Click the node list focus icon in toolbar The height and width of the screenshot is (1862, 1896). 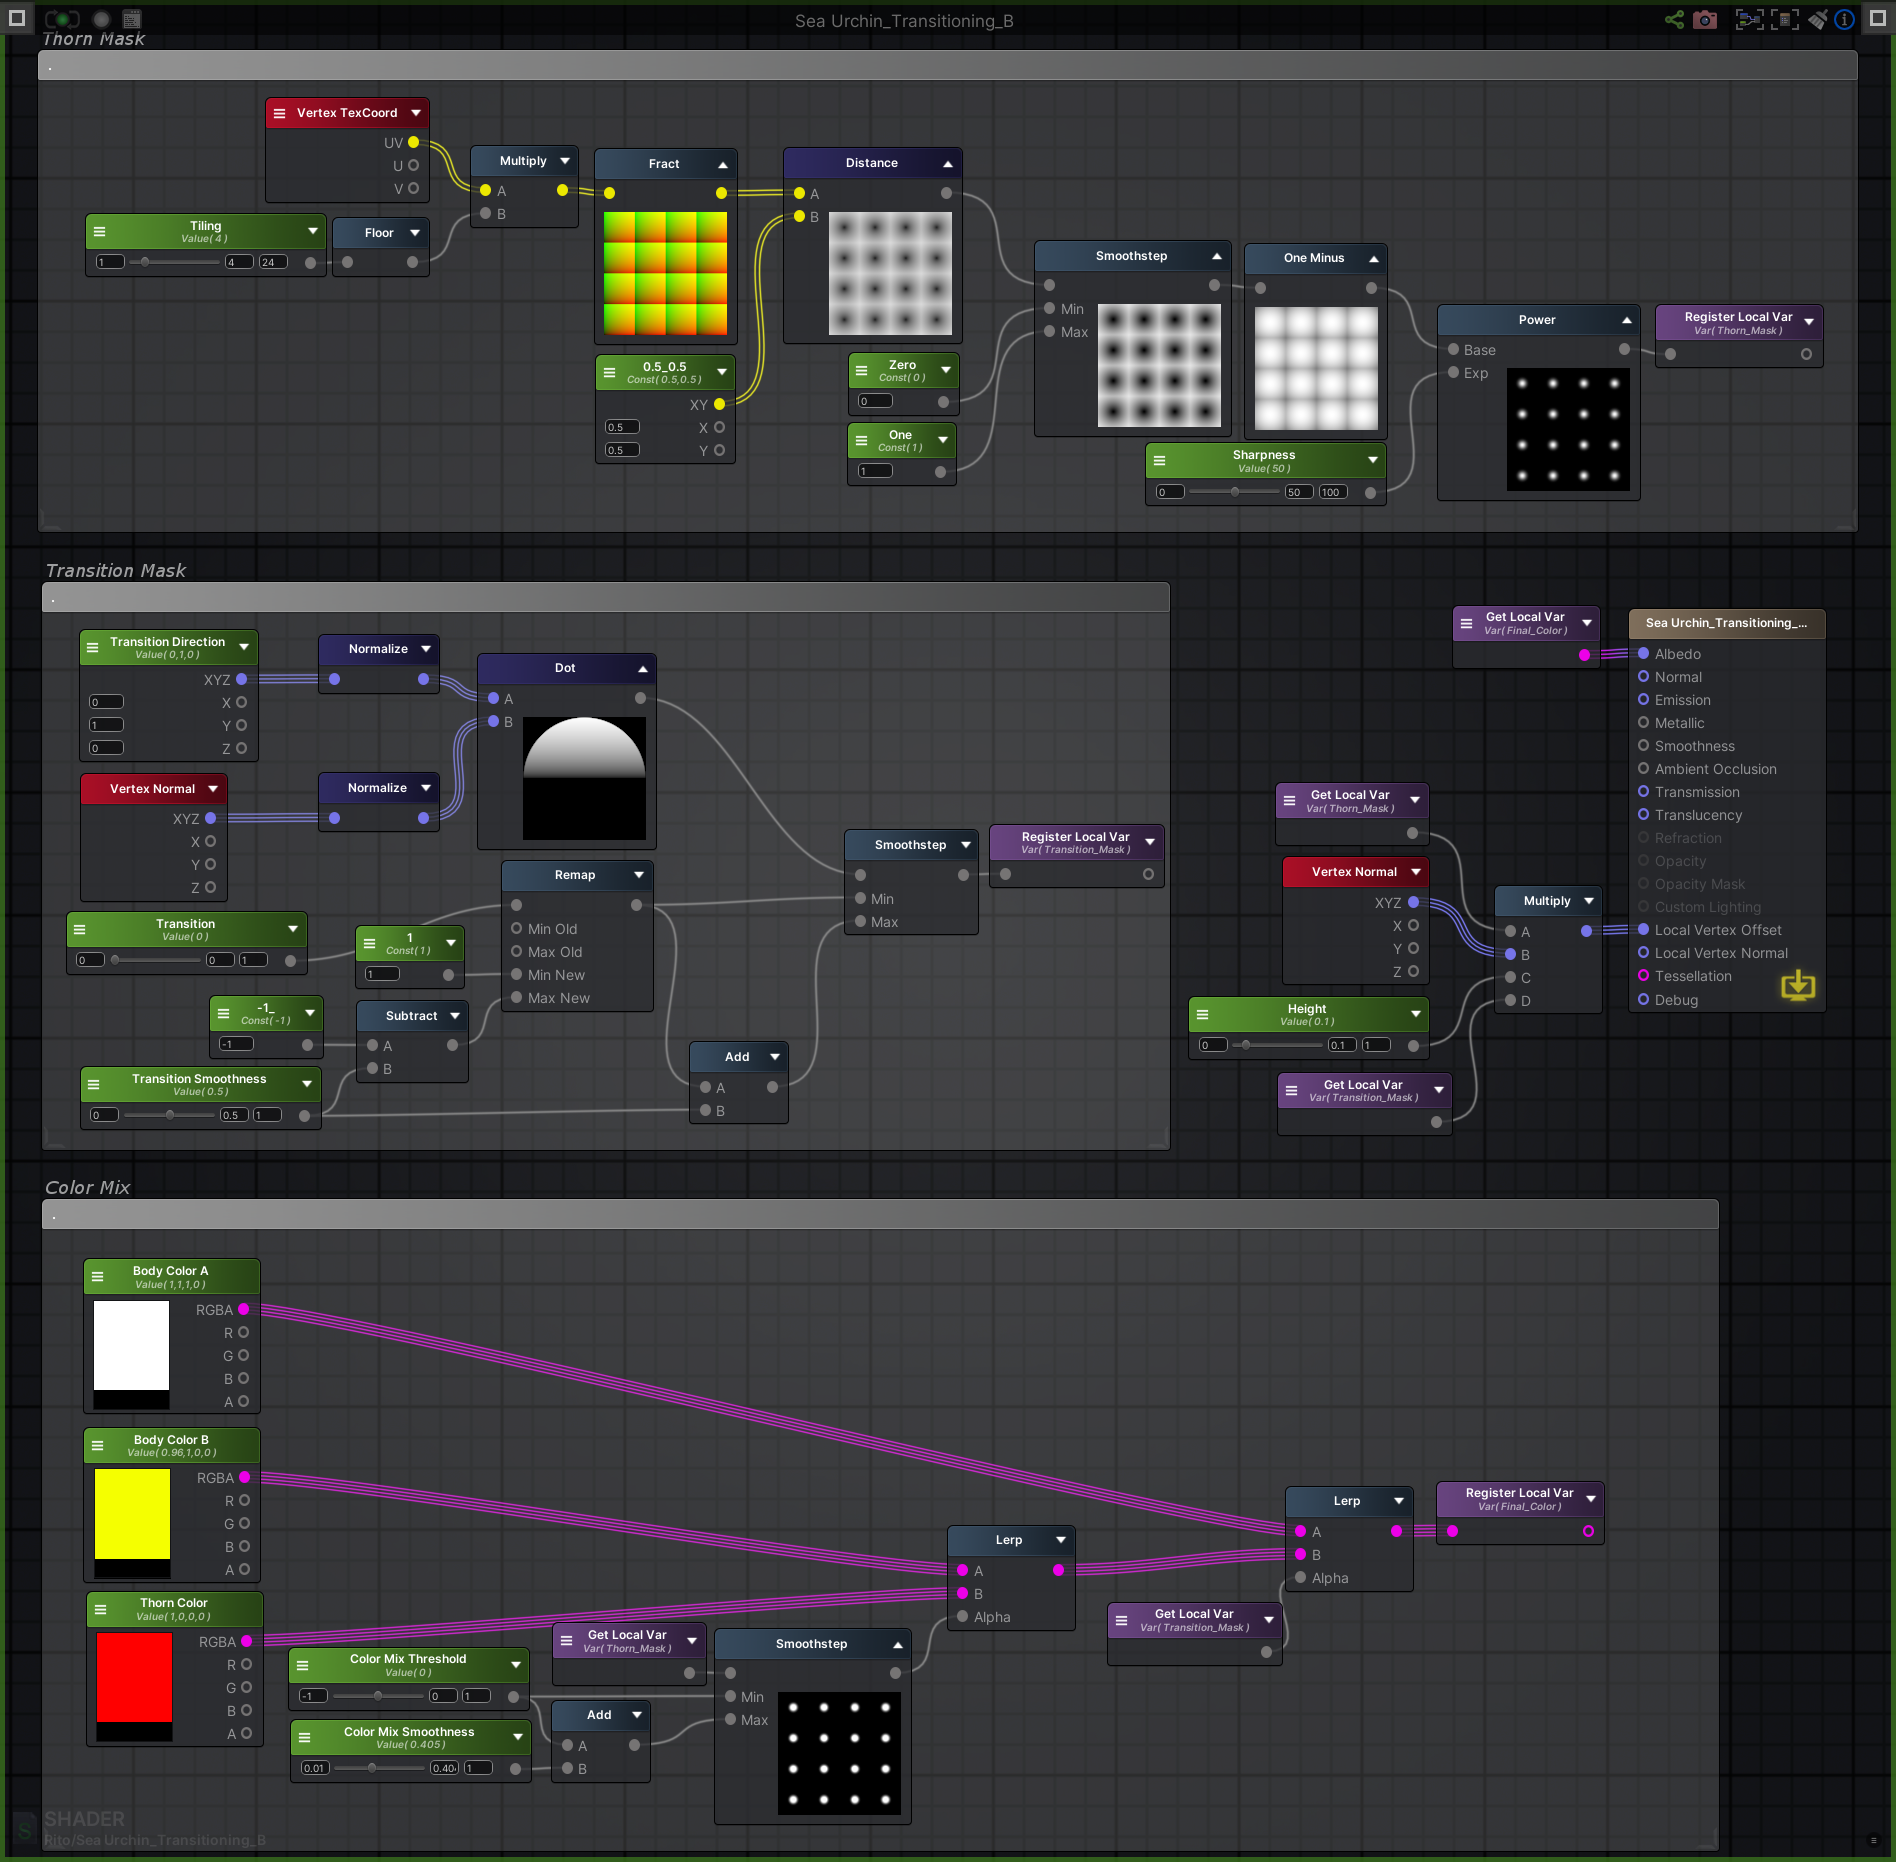(x=1786, y=19)
